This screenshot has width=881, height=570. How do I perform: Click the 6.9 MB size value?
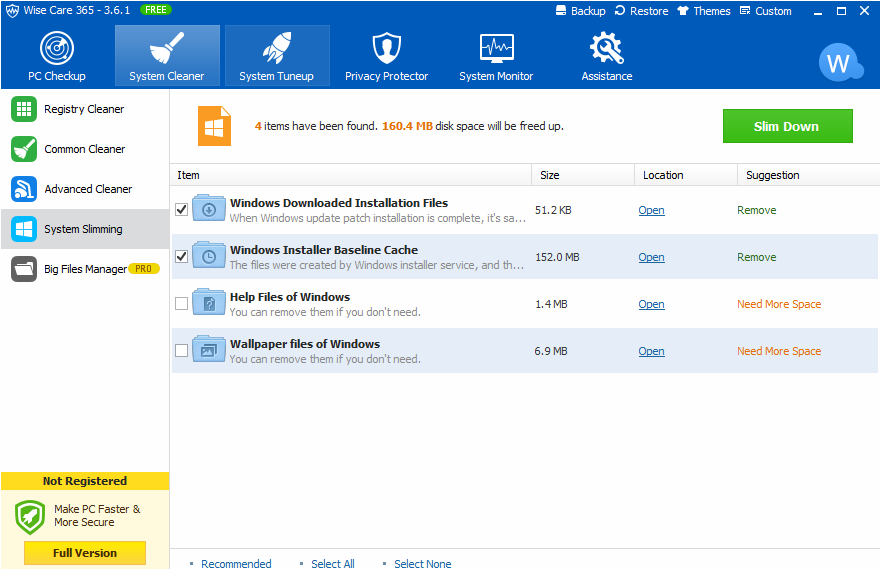click(551, 351)
